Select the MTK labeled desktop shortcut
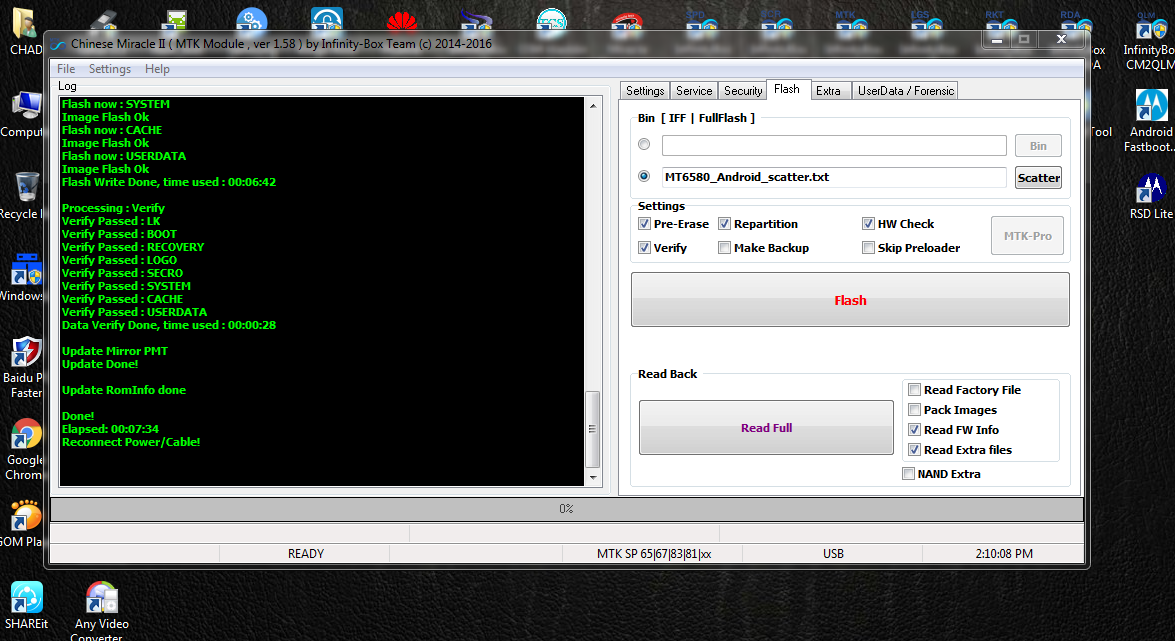Image resolution: width=1175 pixels, height=641 pixels. [851, 21]
